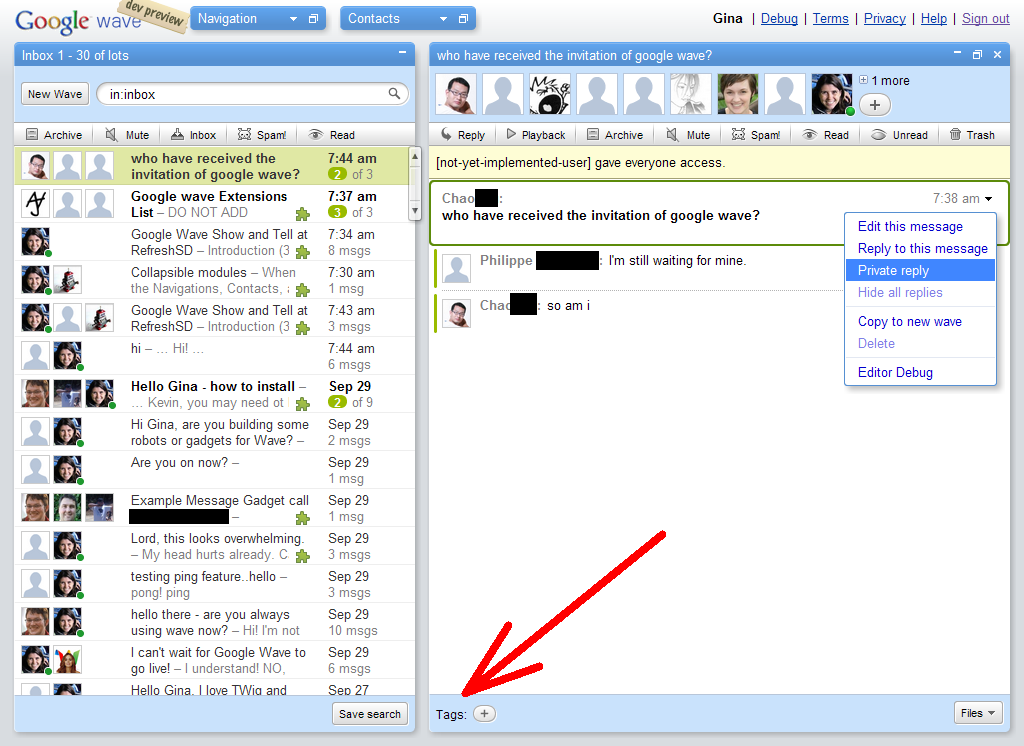Select 'Private reply' from the context menu

coord(893,270)
